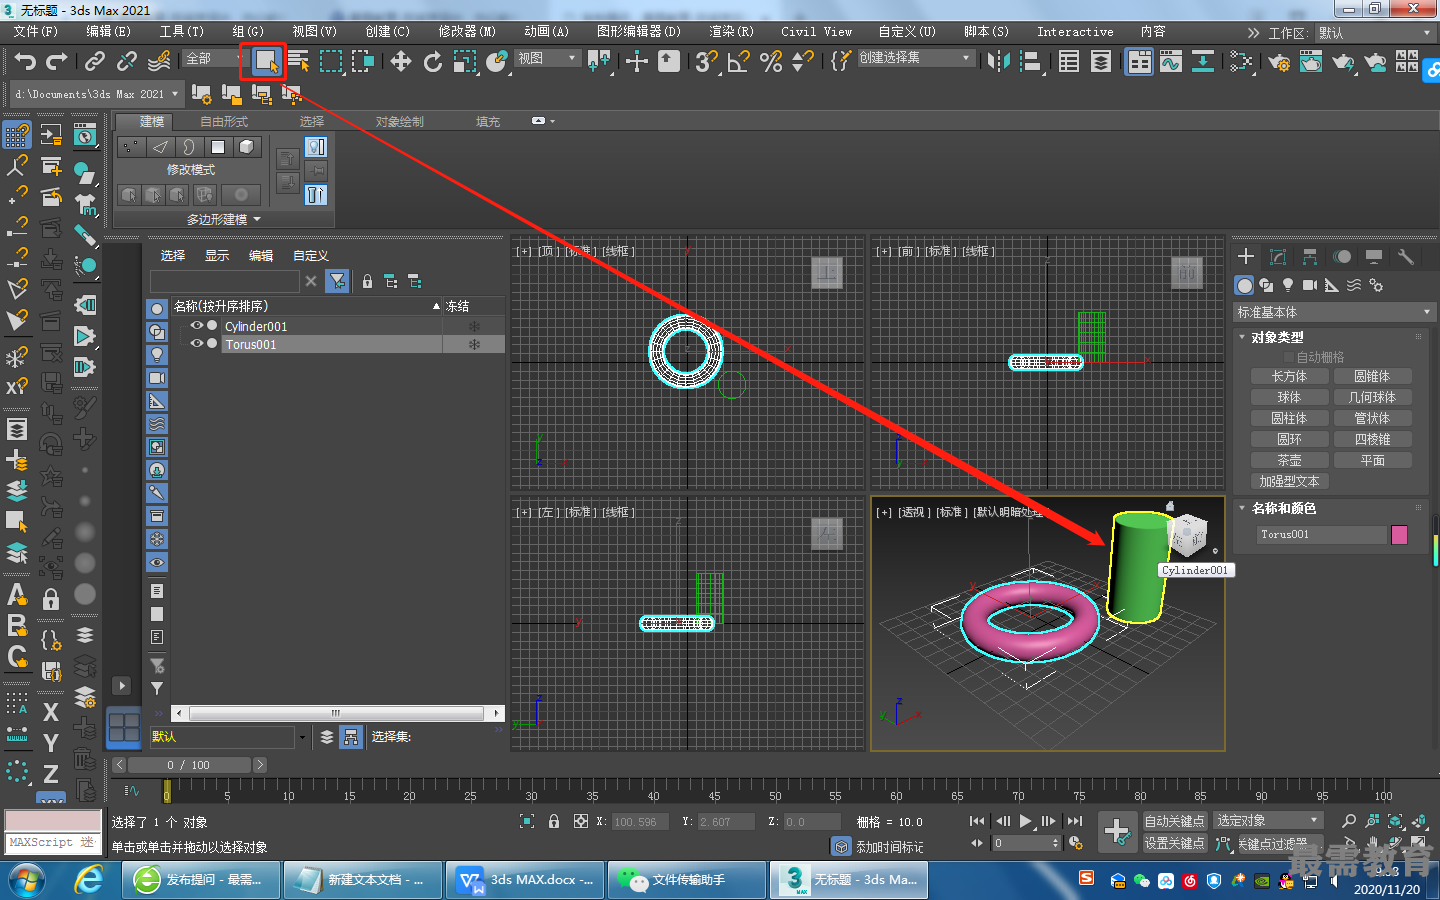Click the Torus001 name input field
Viewport: 1440px width, 900px height.
(x=1322, y=535)
